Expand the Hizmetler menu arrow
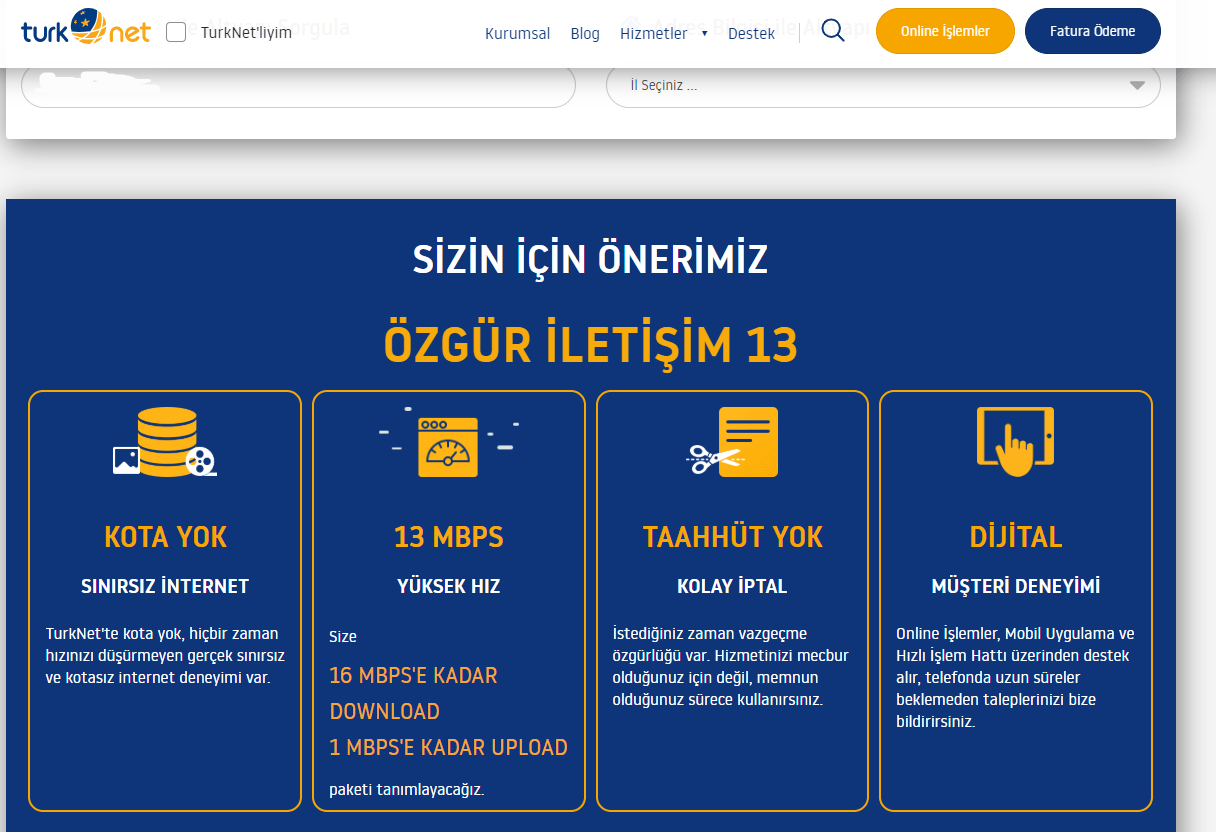Screen dimensions: 1216x832 pyautogui.click(x=705, y=33)
